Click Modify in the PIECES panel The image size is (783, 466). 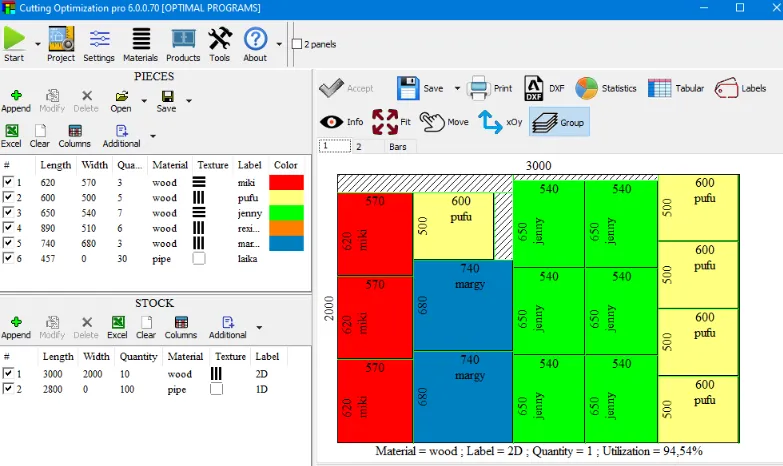(52, 100)
